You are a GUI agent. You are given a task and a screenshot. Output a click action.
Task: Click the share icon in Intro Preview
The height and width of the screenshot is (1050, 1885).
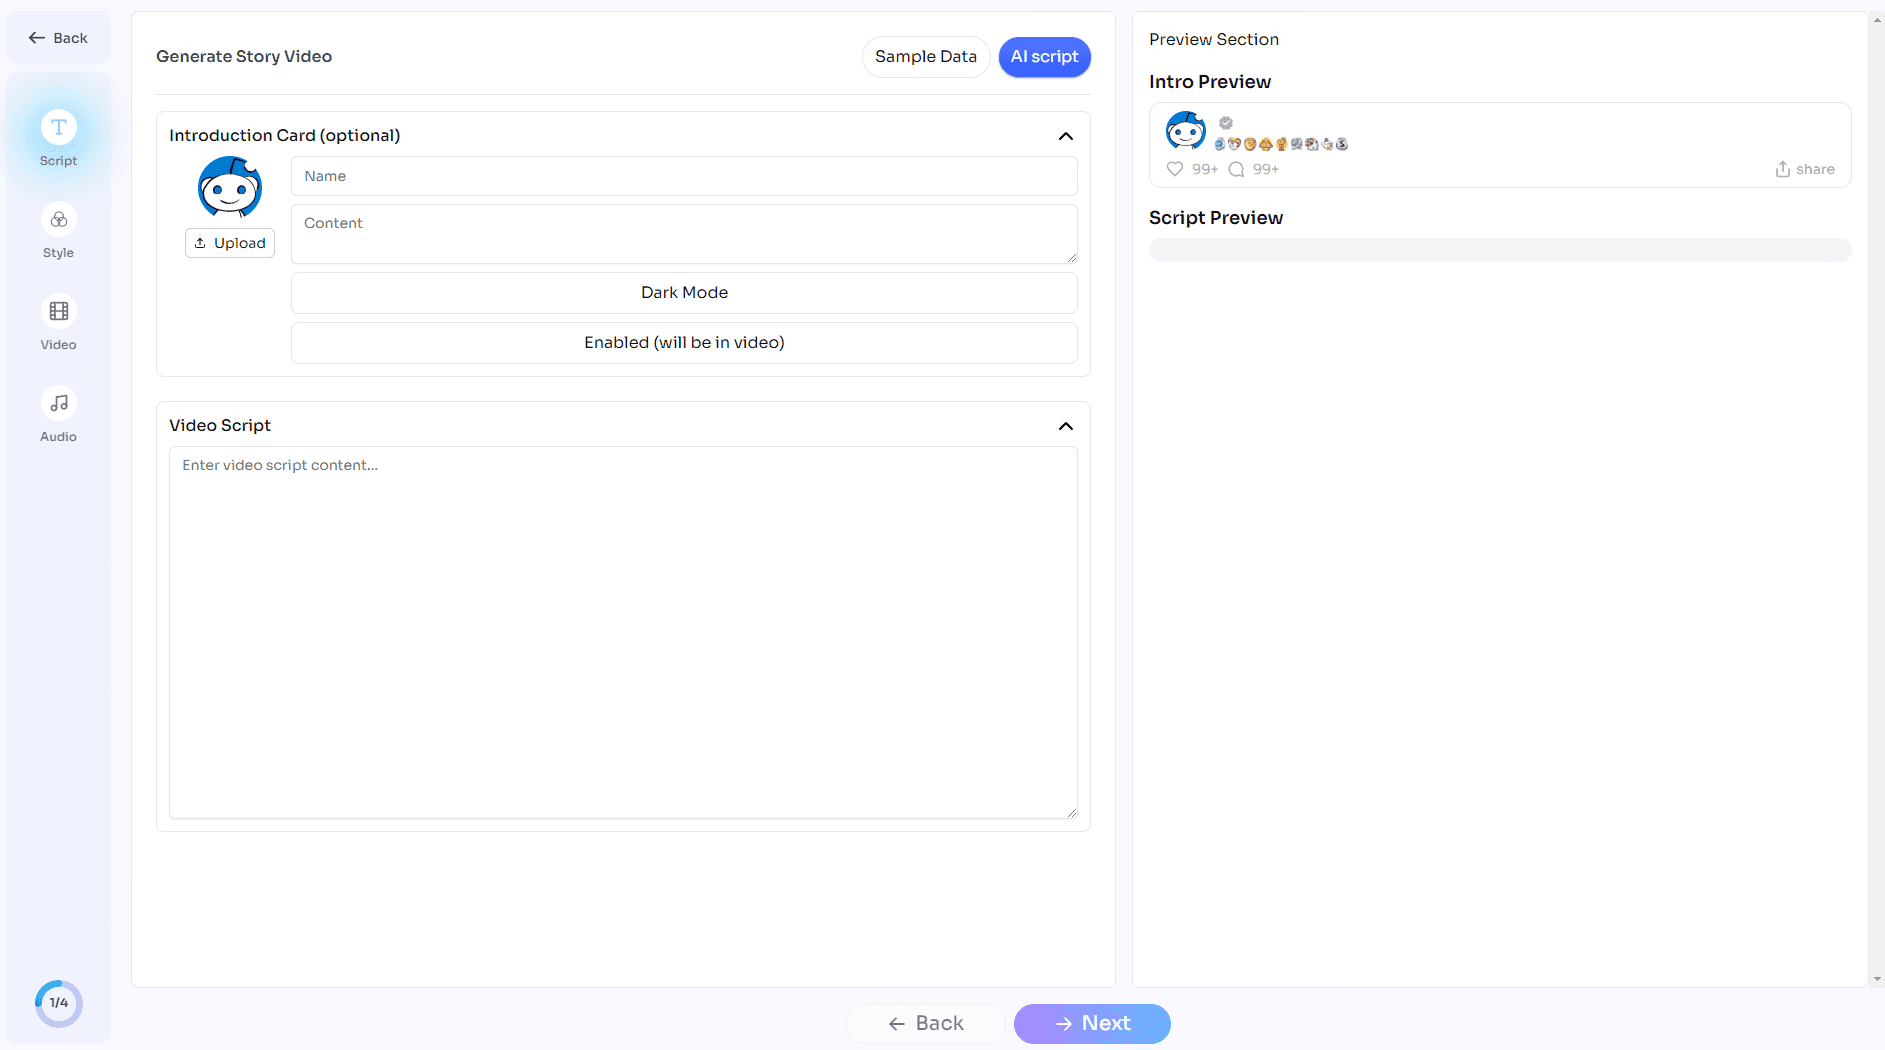1782,169
